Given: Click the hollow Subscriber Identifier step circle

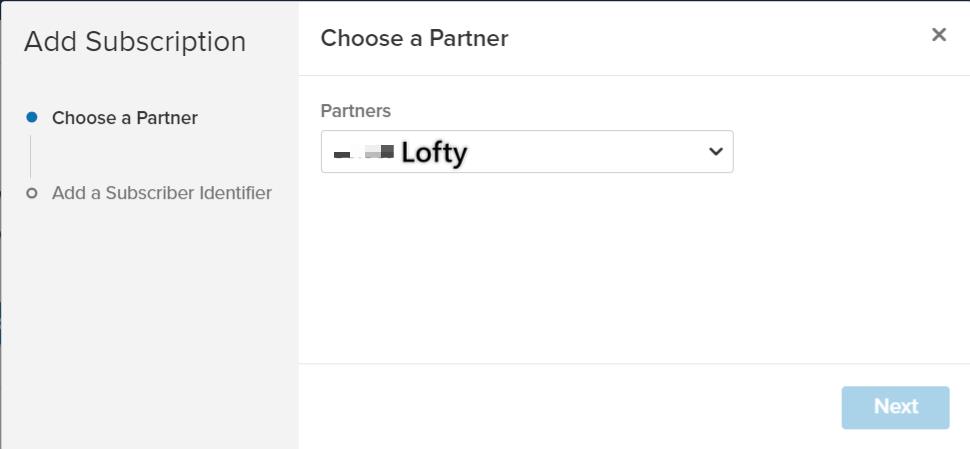Looking at the screenshot, I should [32, 193].
